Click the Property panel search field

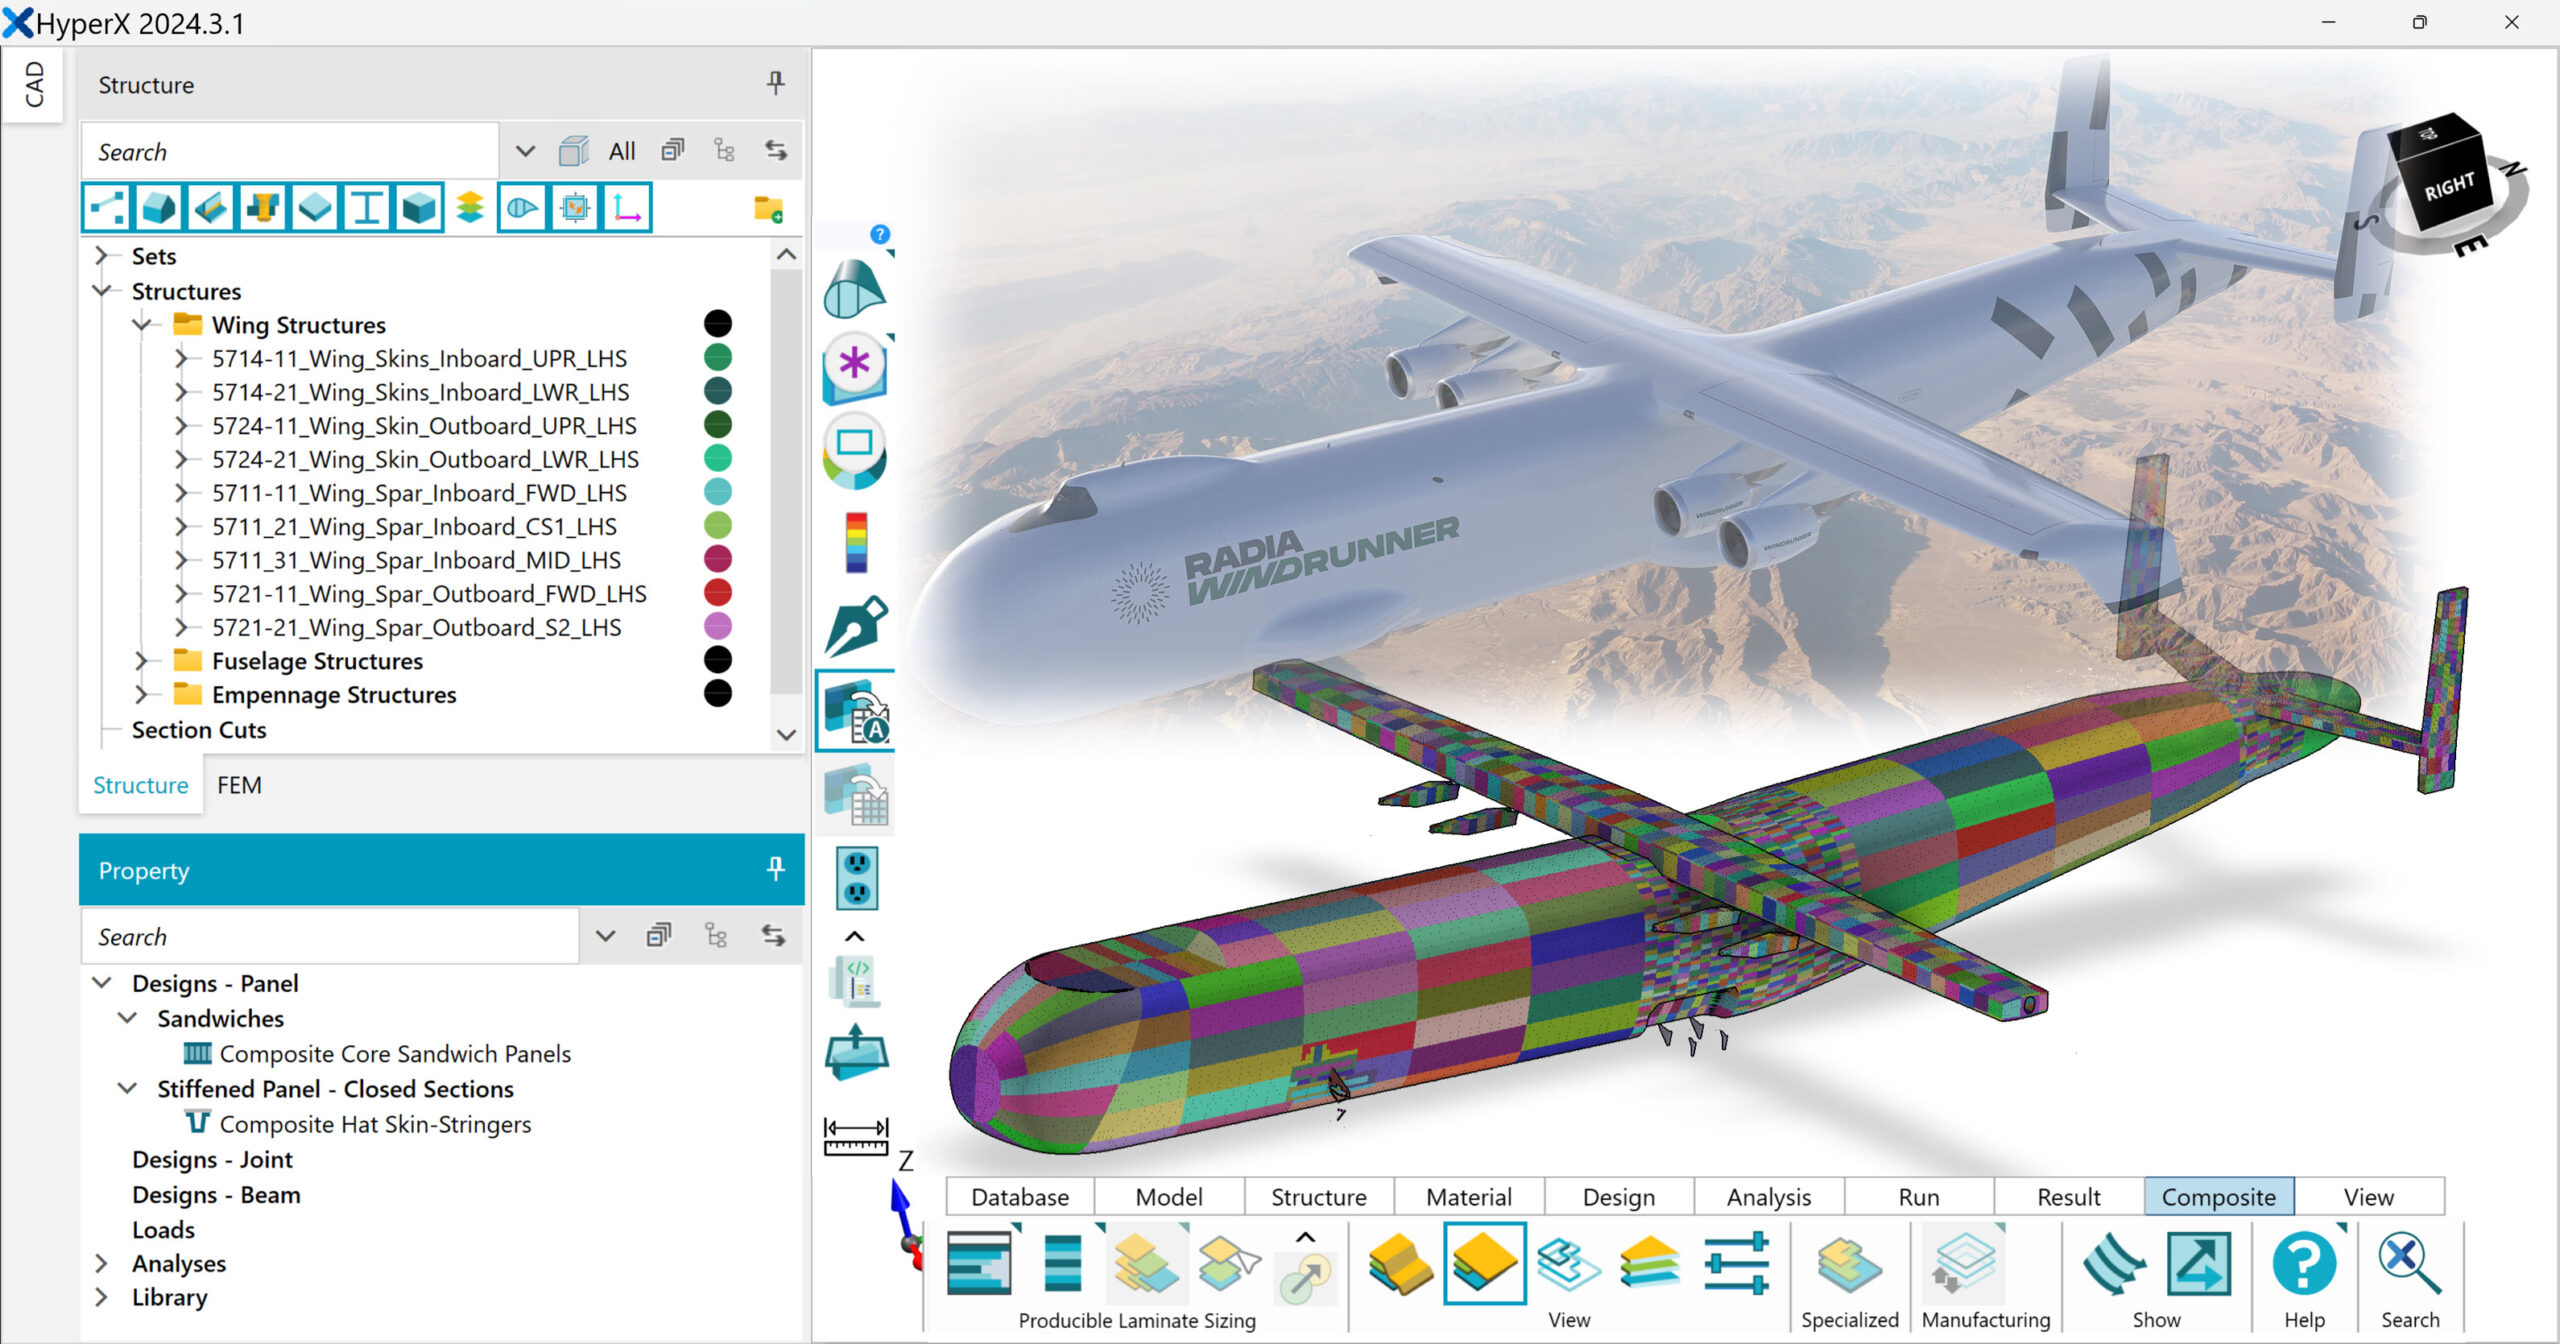330,937
